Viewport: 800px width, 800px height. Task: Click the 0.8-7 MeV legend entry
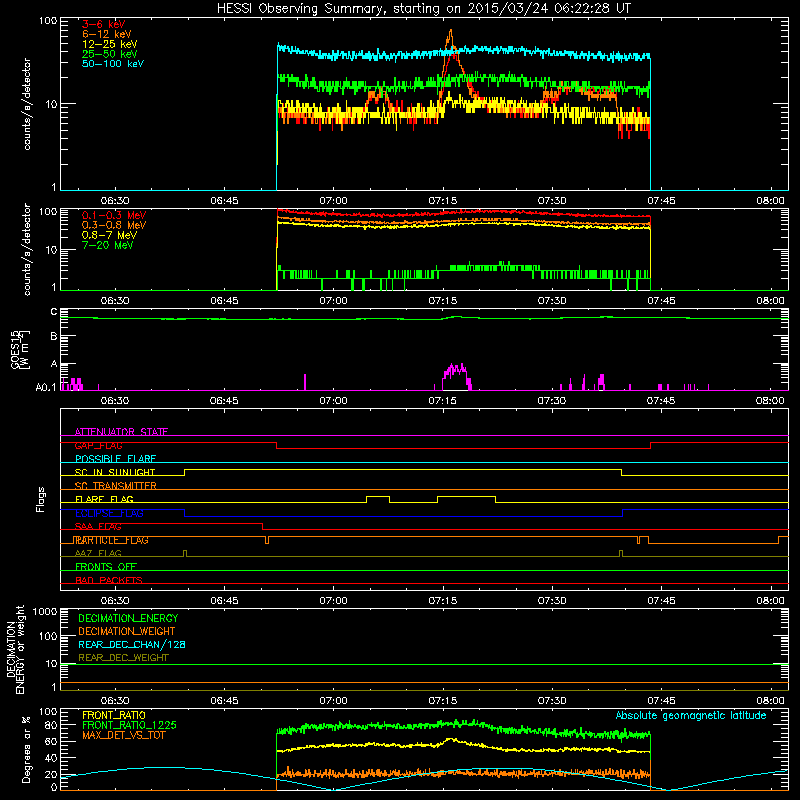[109, 235]
